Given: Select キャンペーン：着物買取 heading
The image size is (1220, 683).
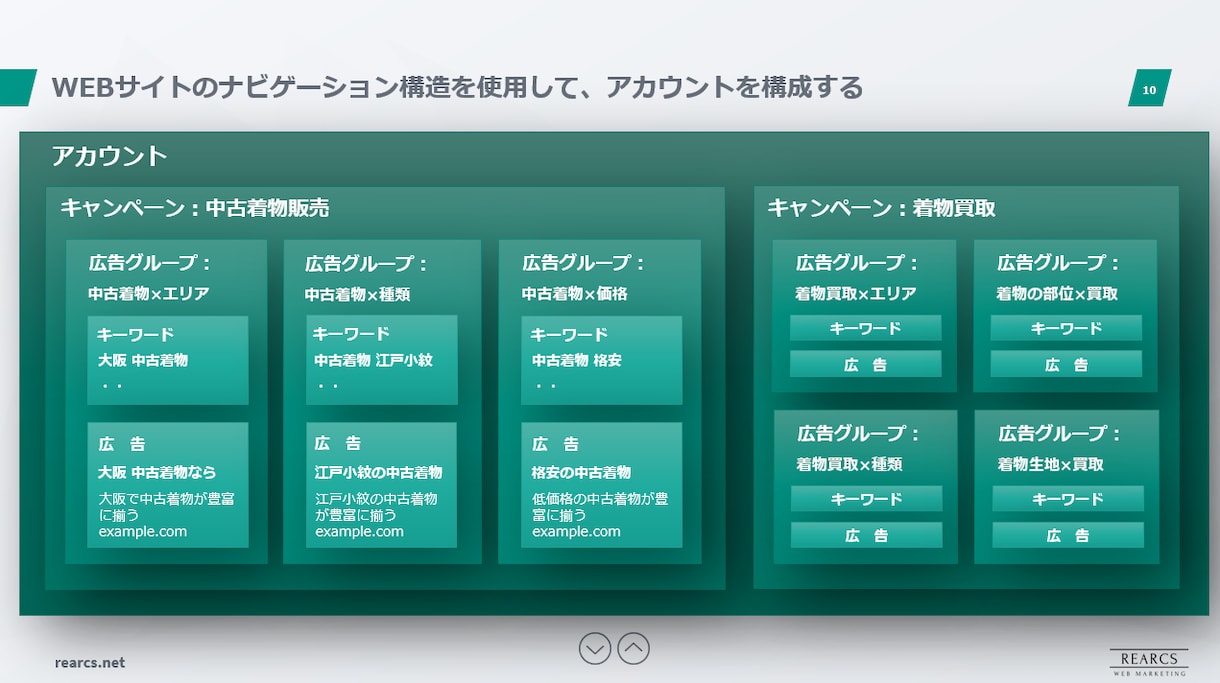Looking at the screenshot, I should [x=881, y=208].
